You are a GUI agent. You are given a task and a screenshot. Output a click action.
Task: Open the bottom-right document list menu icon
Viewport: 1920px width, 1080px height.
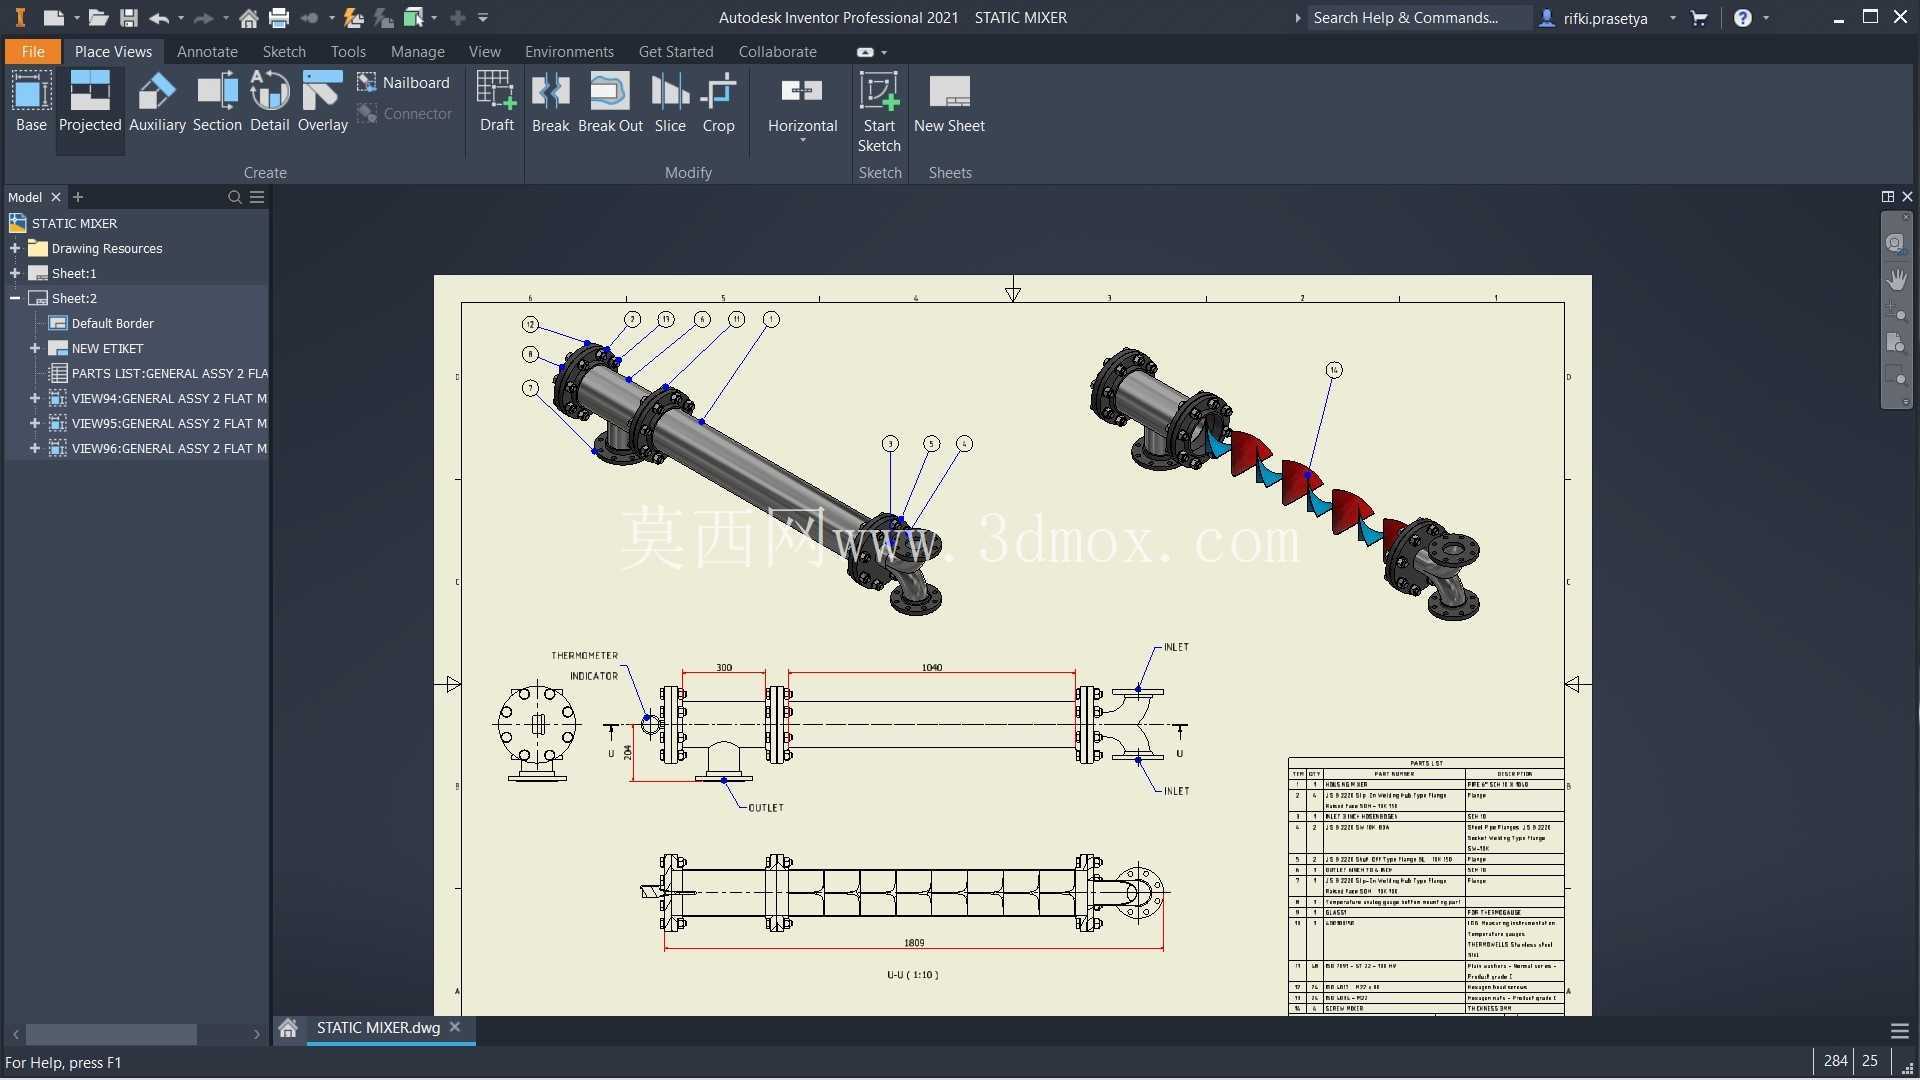pos(1899,1031)
